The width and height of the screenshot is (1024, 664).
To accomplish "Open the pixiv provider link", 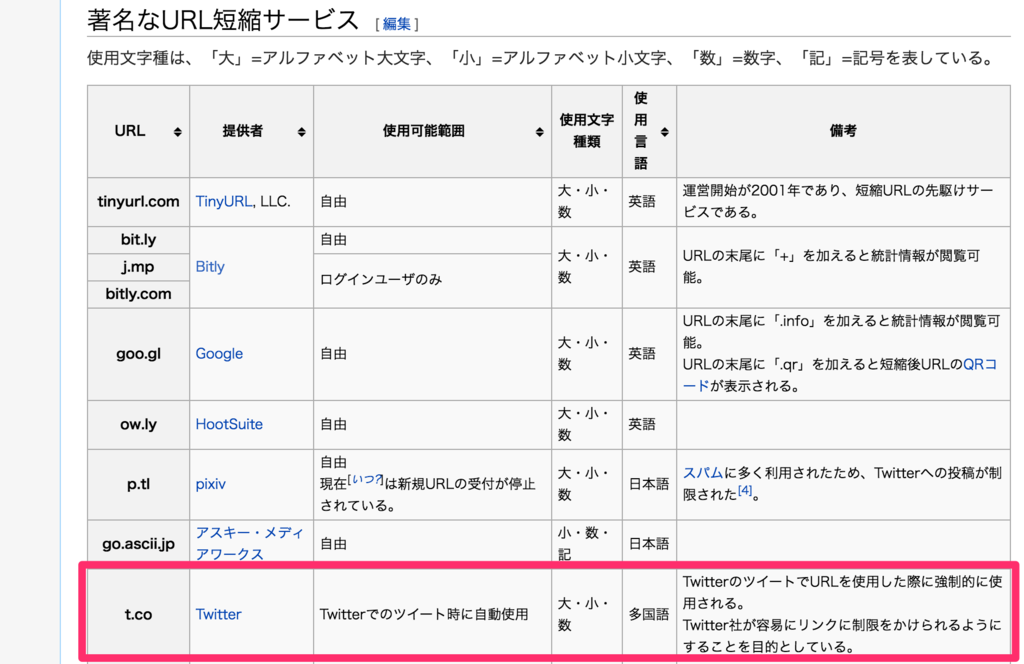I will tap(210, 484).
